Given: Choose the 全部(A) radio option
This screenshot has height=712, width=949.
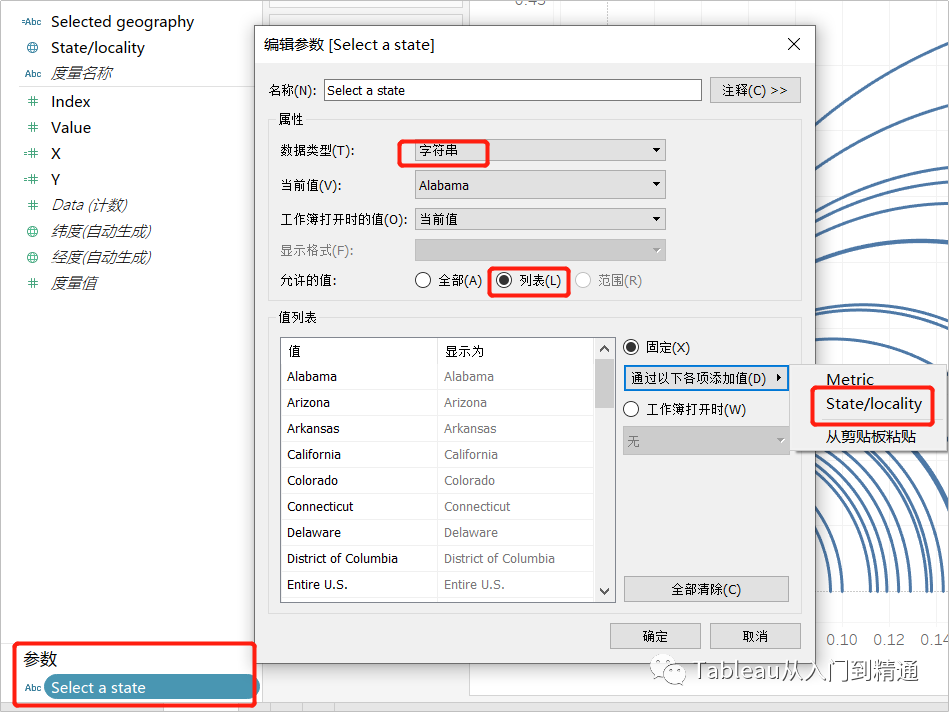Looking at the screenshot, I should point(448,280).
